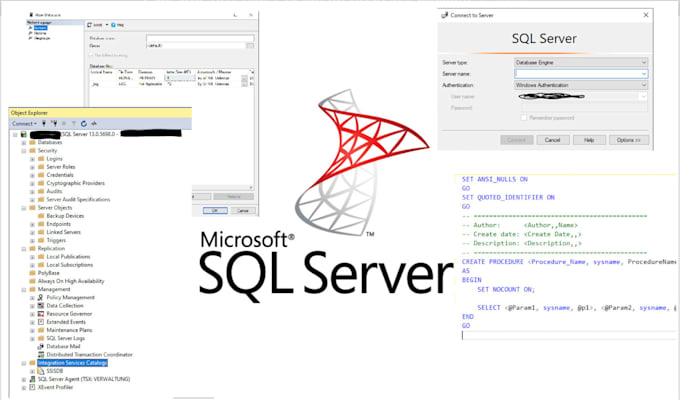Click the Databases folder icon
This screenshot has width=680, height=400.
pyautogui.click(x=32, y=143)
